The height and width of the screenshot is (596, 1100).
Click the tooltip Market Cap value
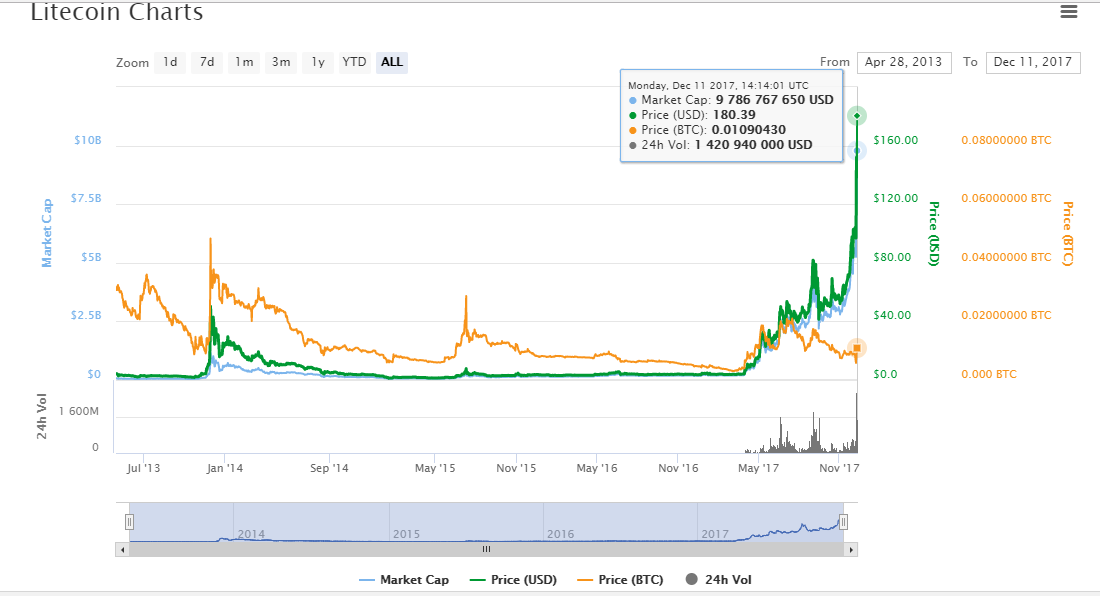point(774,100)
